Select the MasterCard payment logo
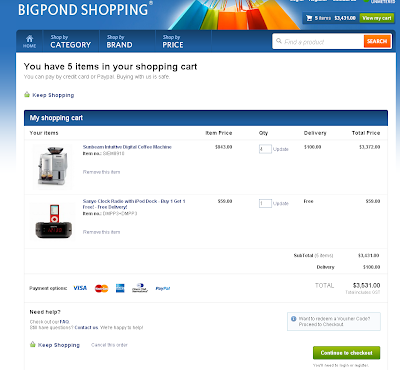The image size is (400, 370). coord(101,288)
